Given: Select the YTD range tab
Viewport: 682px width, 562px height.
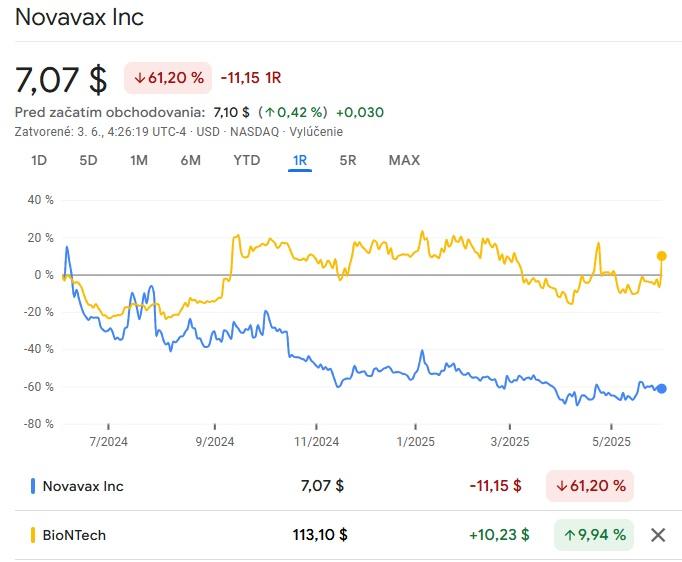Looking at the screenshot, I should [247, 161].
